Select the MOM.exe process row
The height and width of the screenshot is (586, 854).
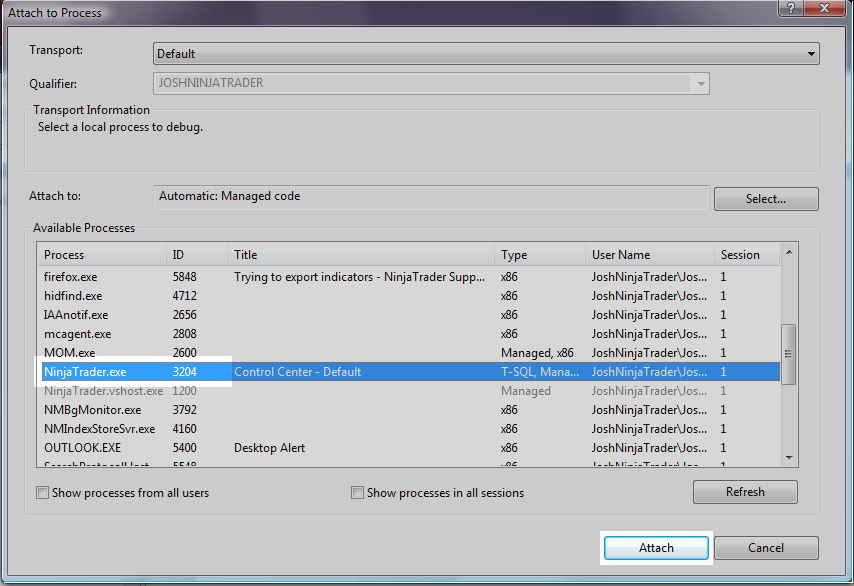pos(300,352)
